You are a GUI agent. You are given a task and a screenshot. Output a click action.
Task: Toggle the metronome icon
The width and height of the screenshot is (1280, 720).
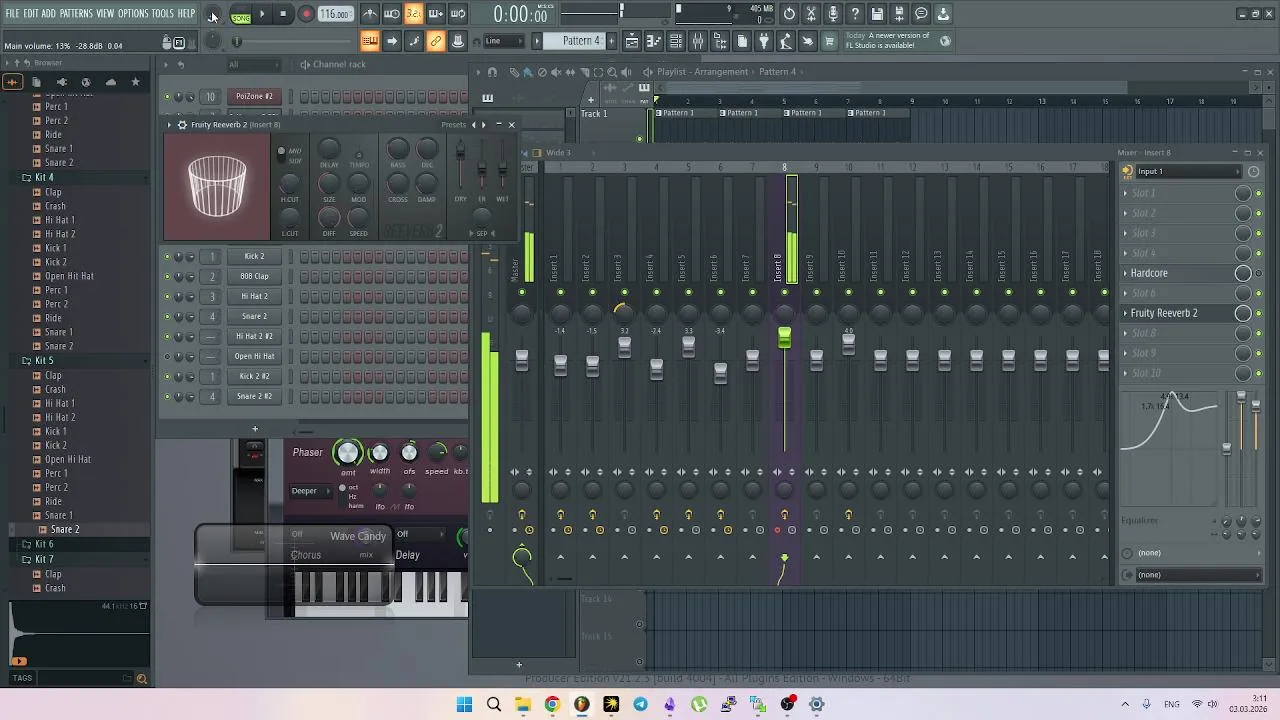coord(370,14)
